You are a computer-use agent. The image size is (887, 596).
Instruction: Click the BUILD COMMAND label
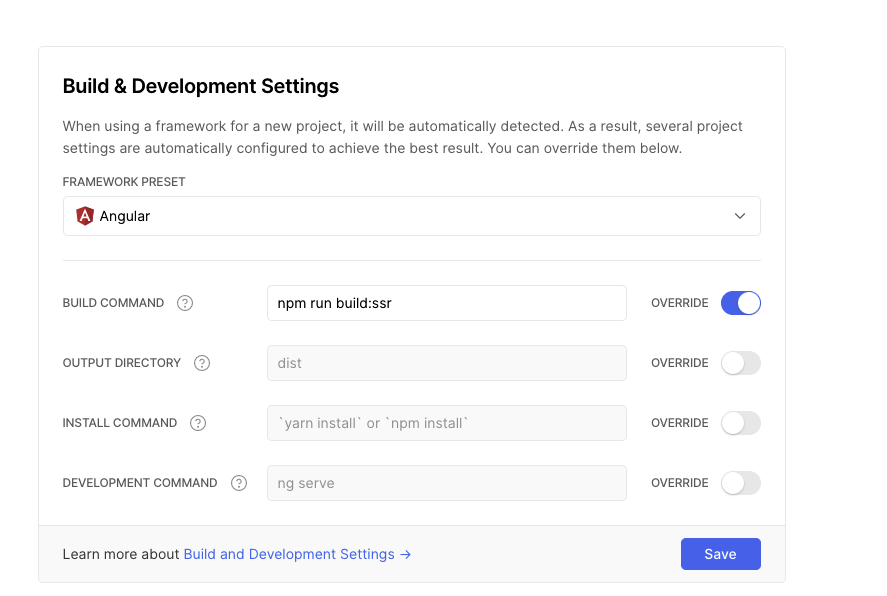[113, 303]
